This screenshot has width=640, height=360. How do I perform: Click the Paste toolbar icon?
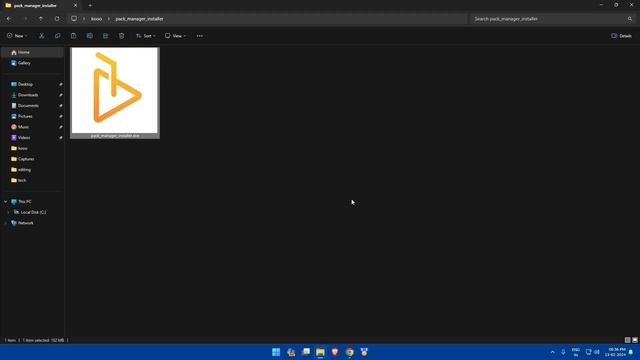tap(73, 36)
